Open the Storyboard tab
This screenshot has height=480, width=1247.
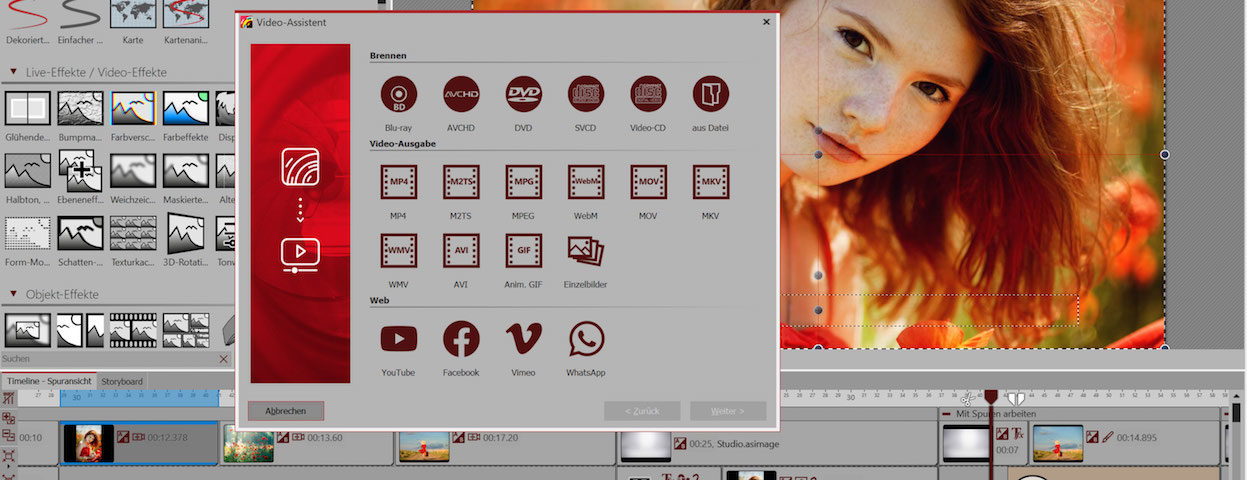pos(121,381)
